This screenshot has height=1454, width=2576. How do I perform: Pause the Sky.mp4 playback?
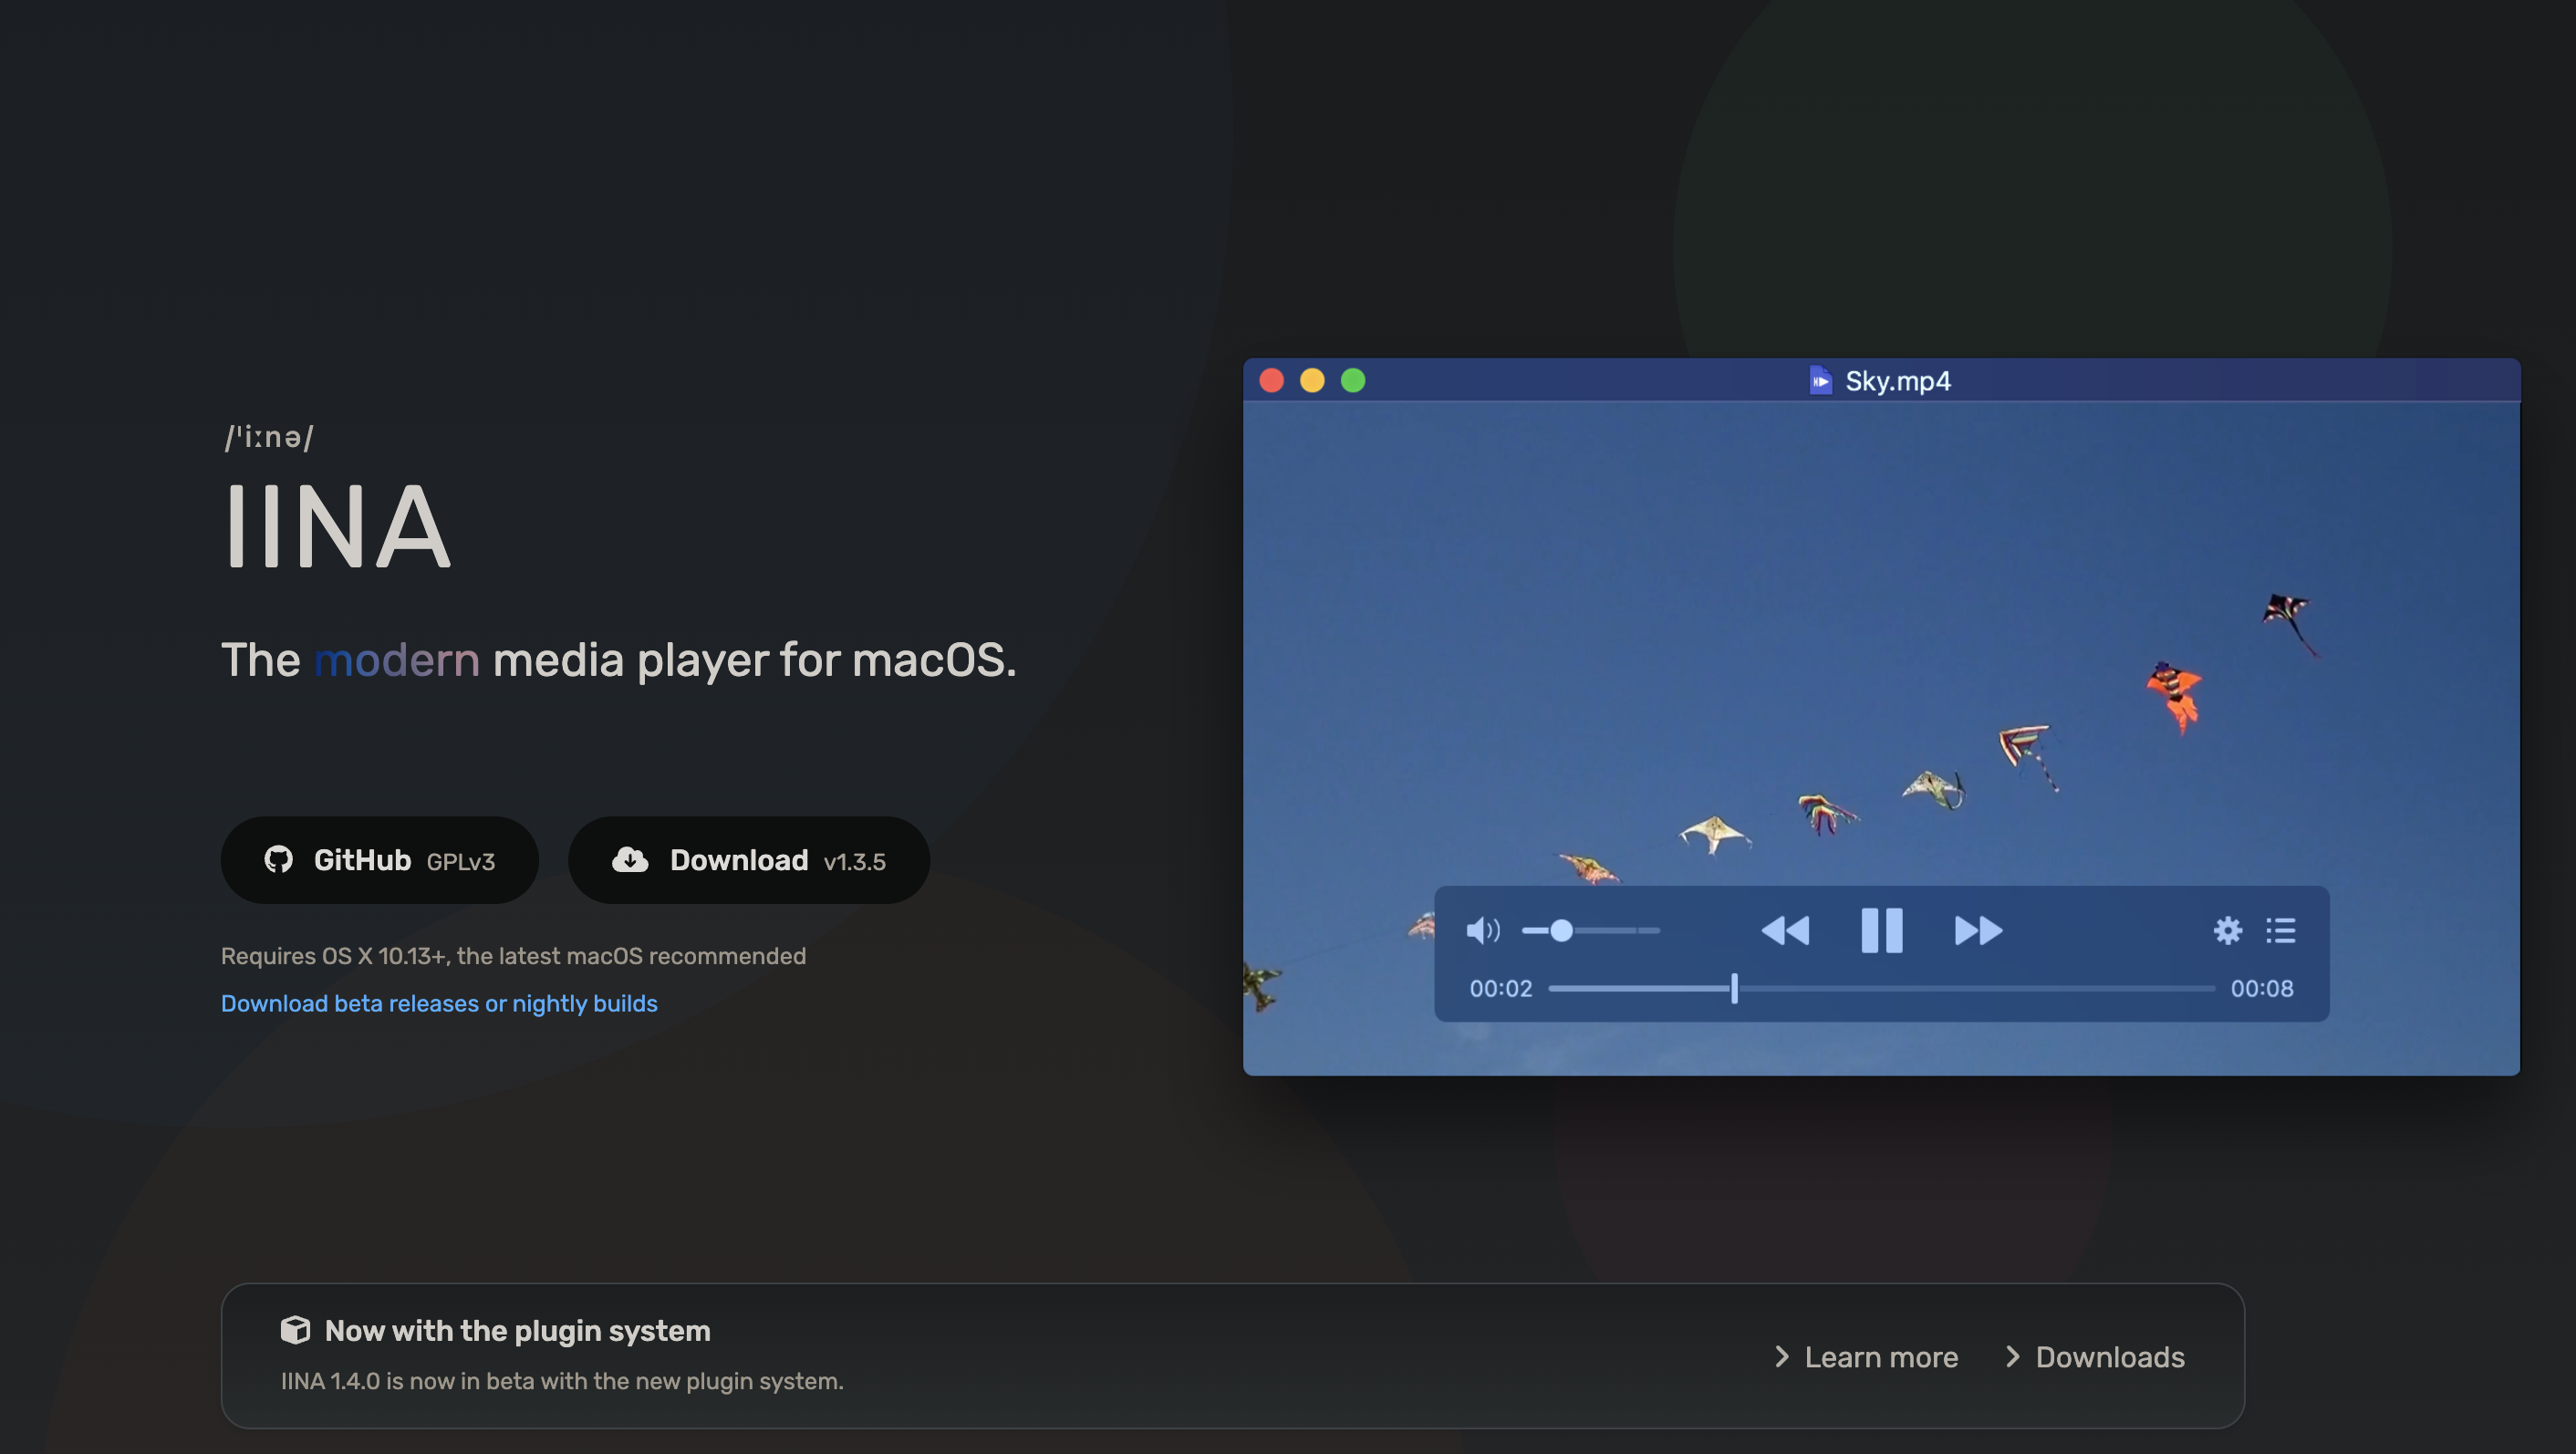coord(1881,931)
